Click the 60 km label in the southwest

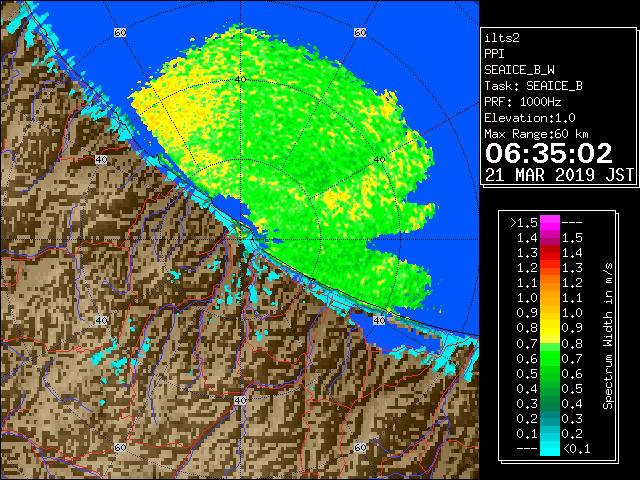point(120,447)
